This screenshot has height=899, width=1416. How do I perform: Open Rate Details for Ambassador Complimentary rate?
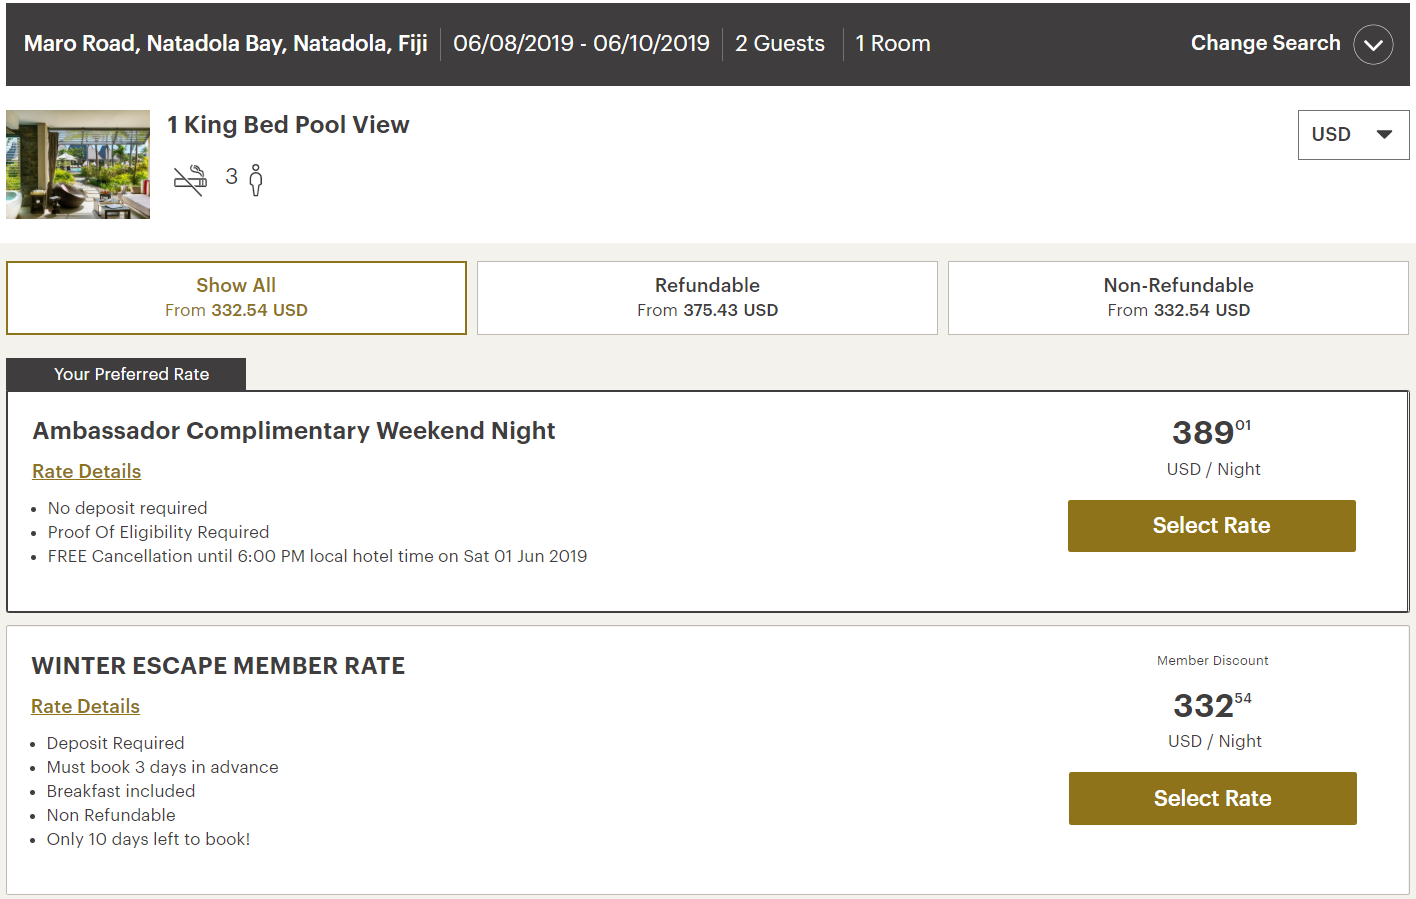click(87, 471)
